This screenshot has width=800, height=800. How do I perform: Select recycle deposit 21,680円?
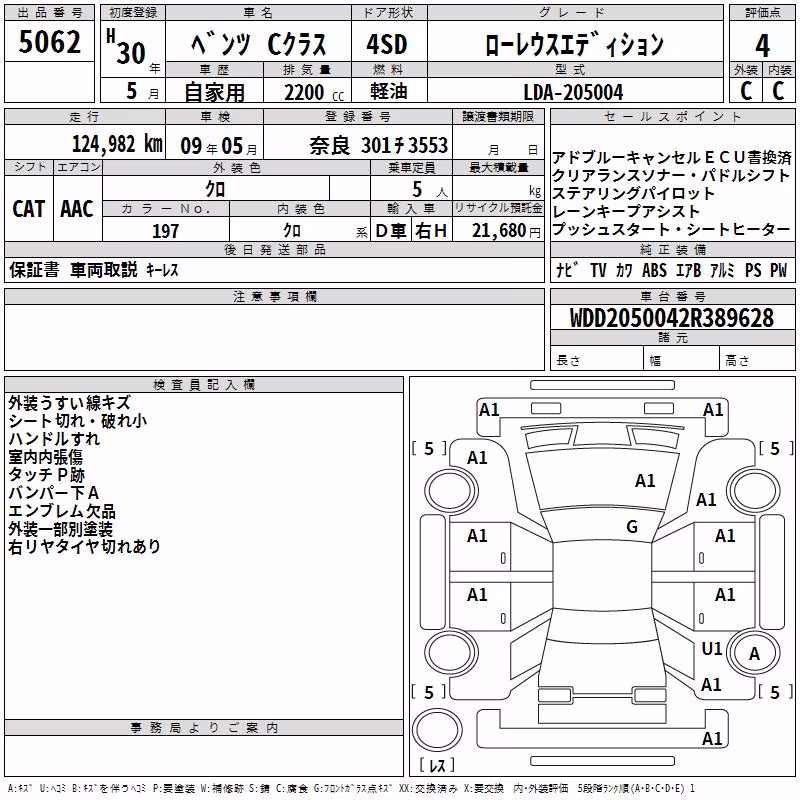pos(506,231)
